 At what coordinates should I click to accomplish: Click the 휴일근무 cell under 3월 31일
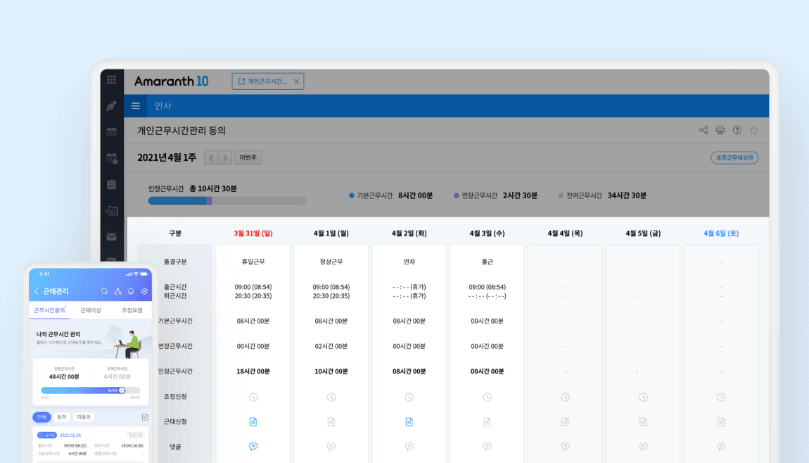pyautogui.click(x=253, y=262)
